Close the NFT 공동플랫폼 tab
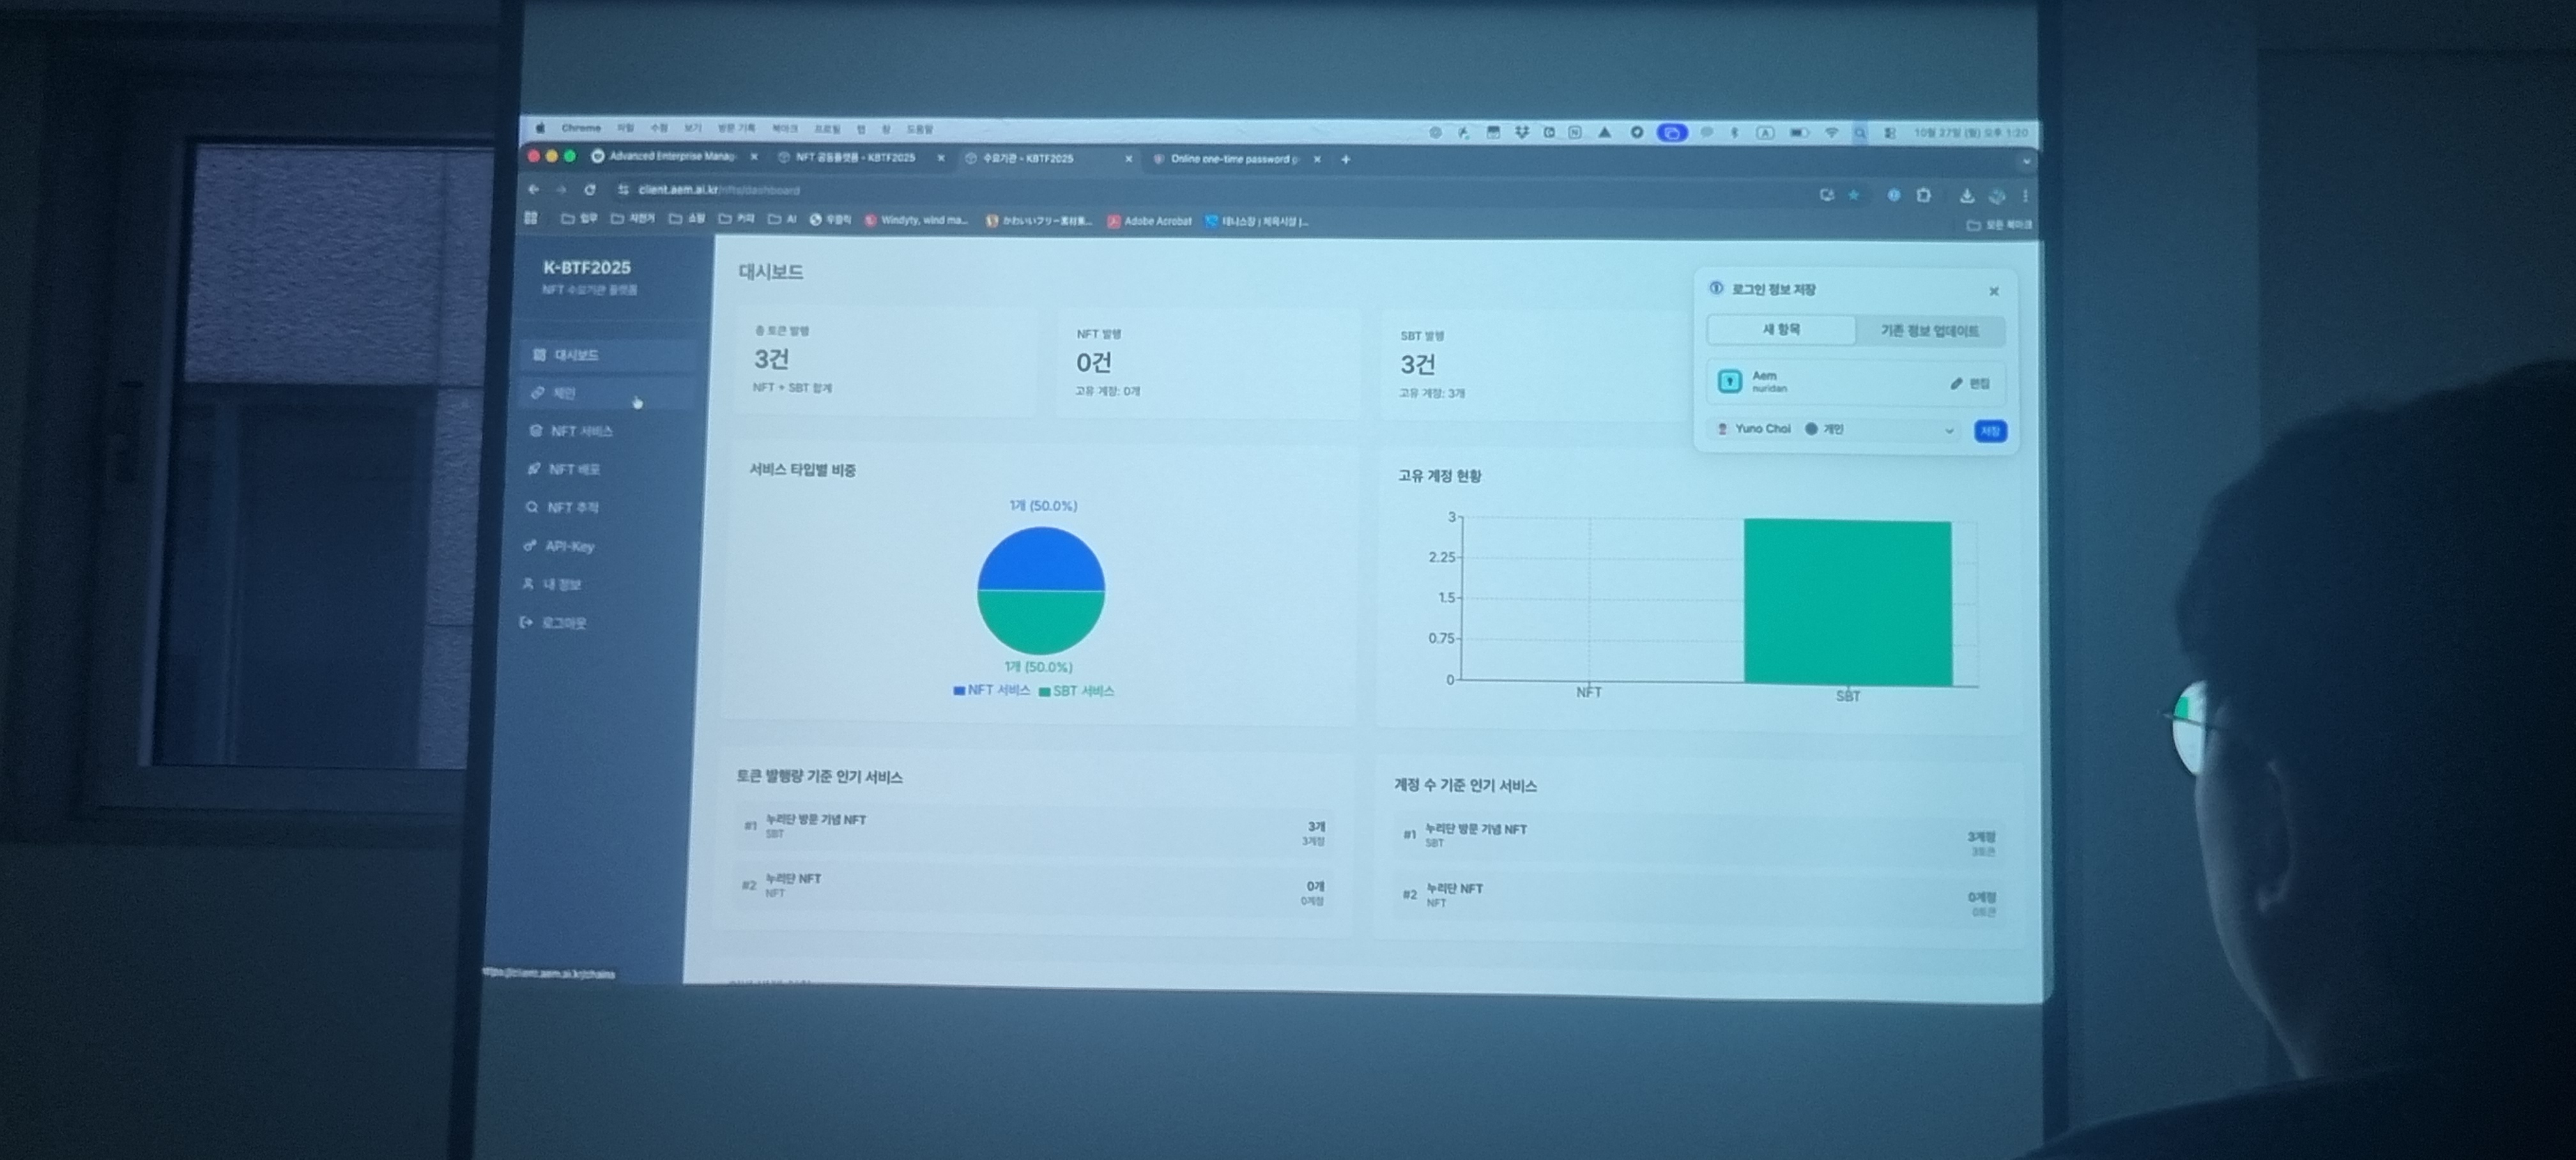Screen dimensions: 2576x1160 [x=941, y=157]
